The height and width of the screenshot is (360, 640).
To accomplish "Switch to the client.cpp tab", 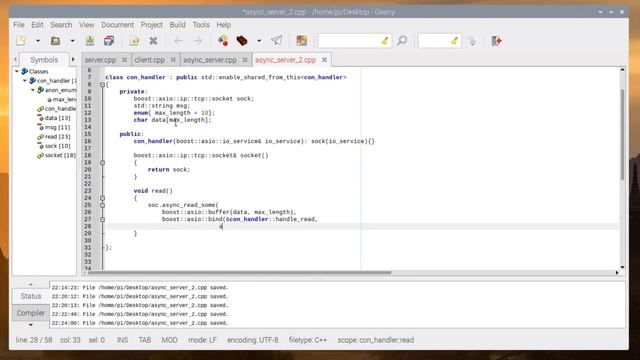I will [150, 60].
